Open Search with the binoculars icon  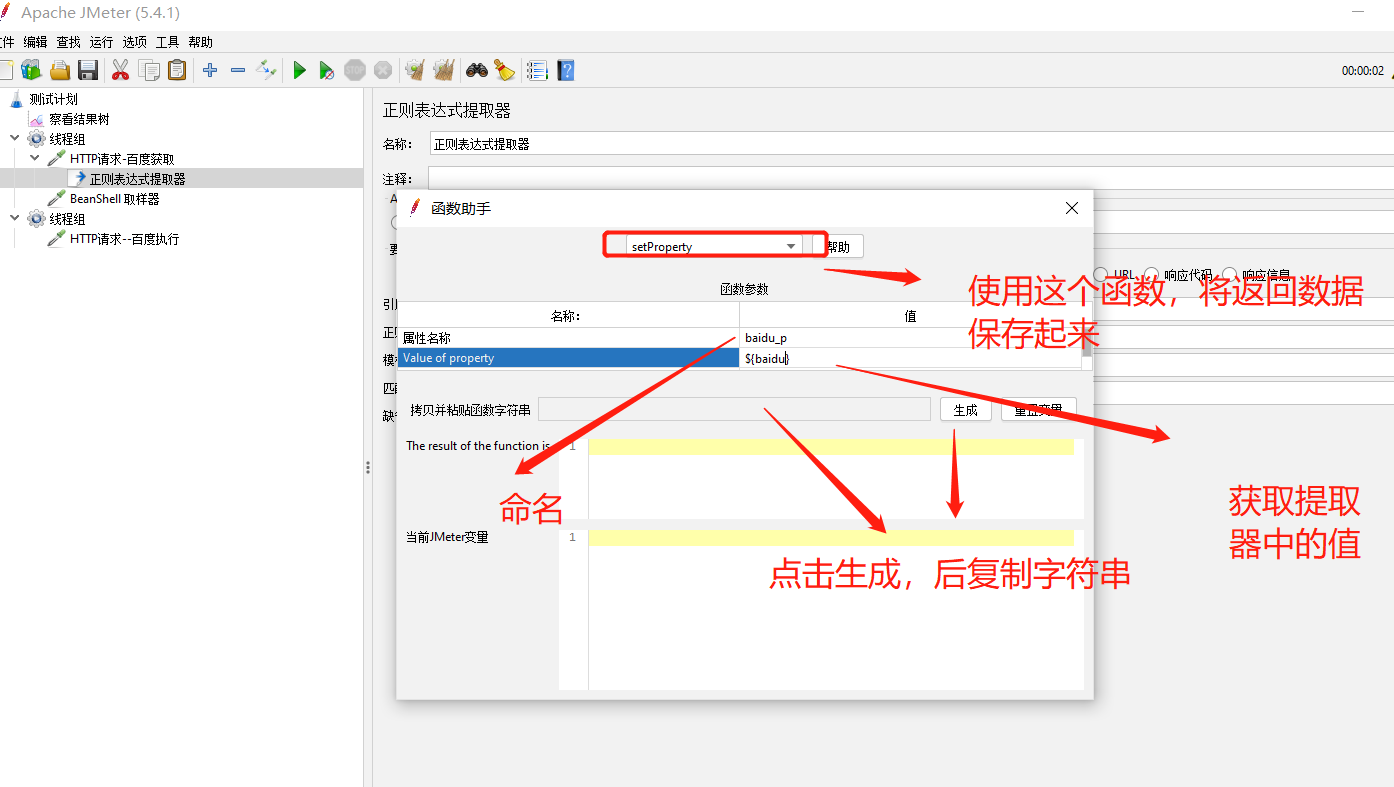coord(477,70)
